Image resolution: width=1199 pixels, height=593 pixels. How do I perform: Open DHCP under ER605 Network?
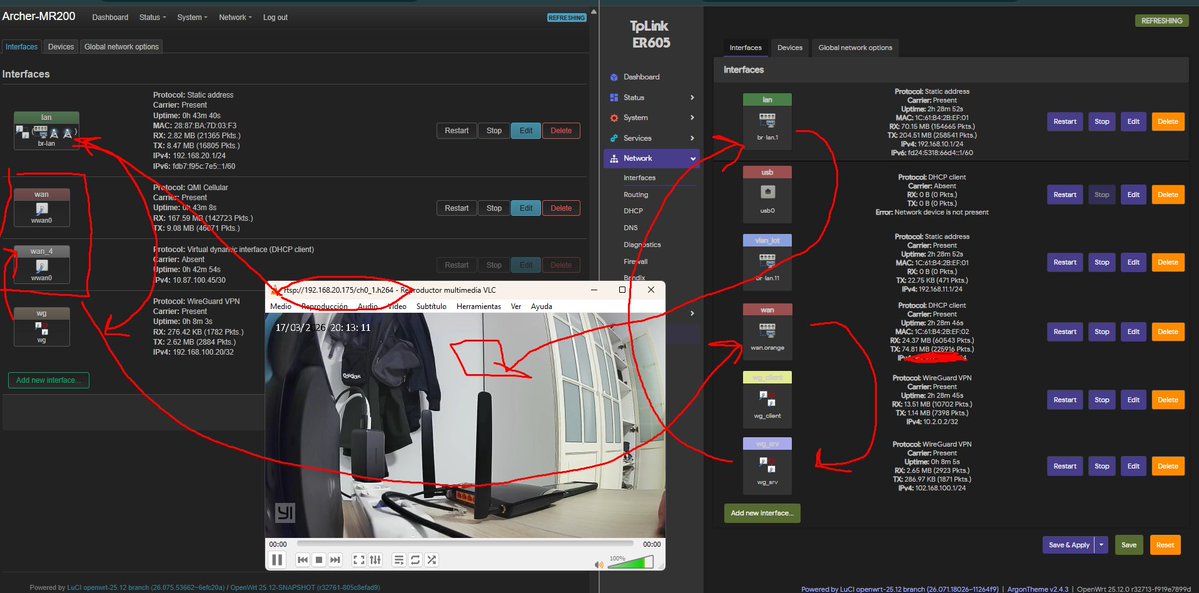pos(632,210)
